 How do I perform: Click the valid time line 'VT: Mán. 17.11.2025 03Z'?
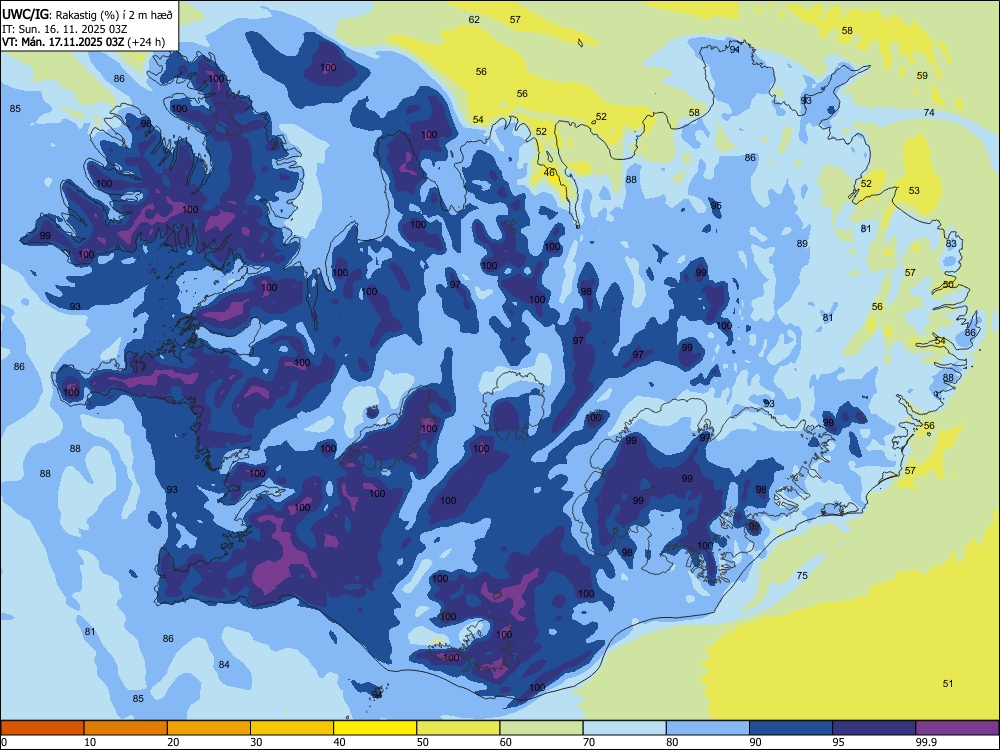tap(63, 42)
